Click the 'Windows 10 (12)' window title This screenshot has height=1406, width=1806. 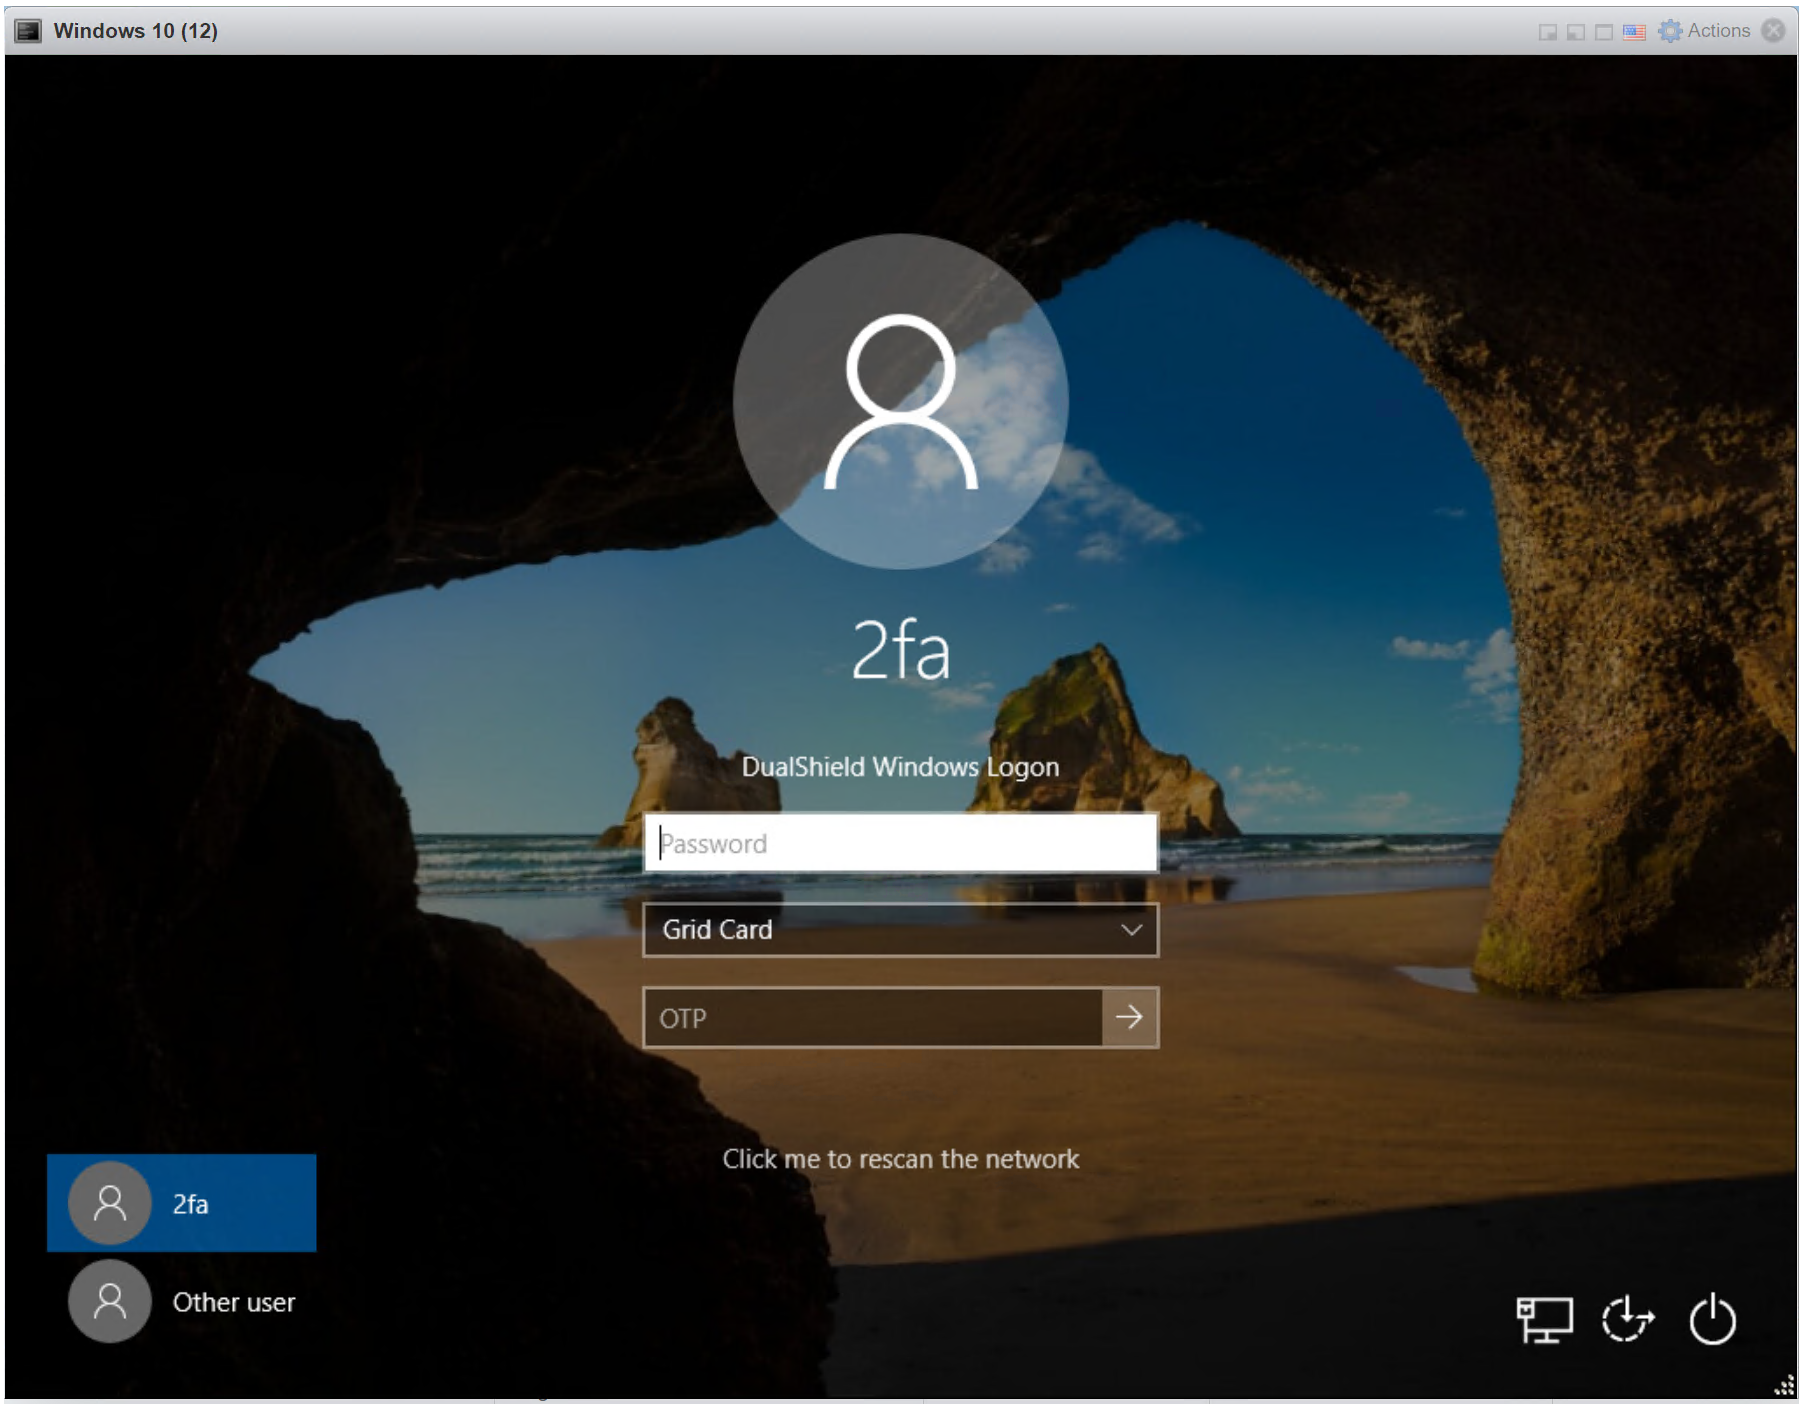point(135,31)
